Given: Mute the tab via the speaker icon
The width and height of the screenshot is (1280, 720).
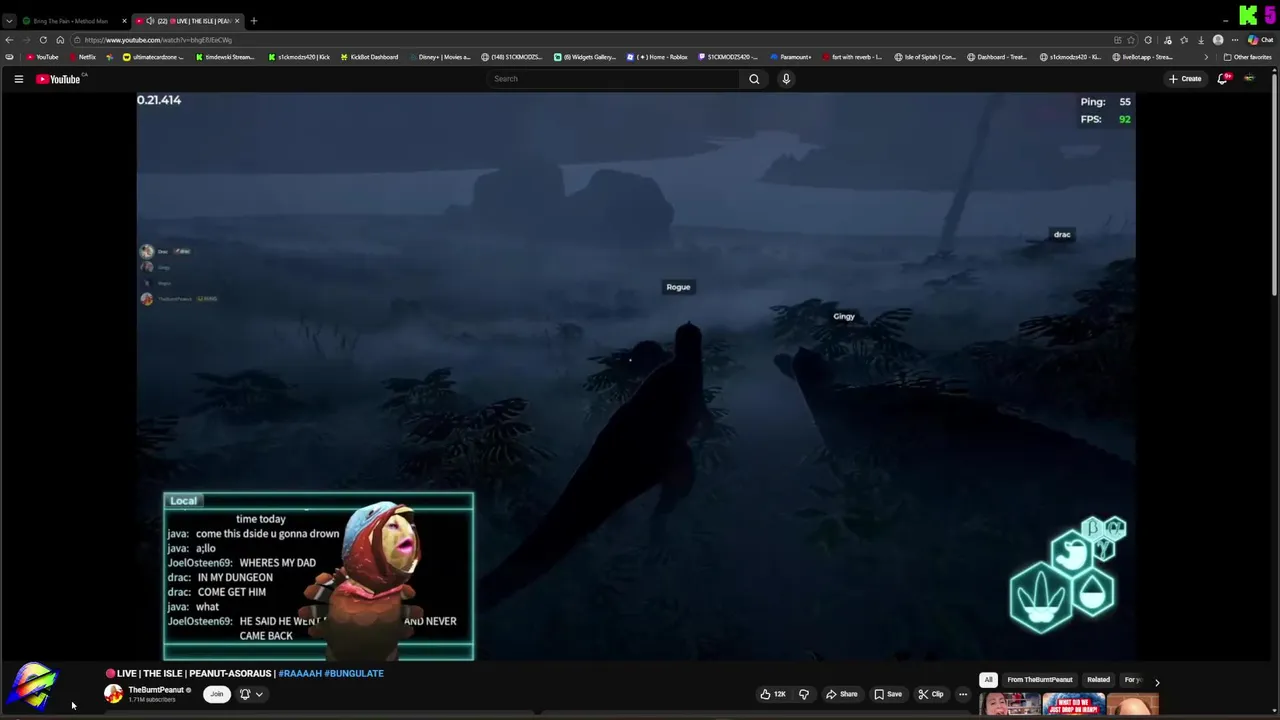Looking at the screenshot, I should (x=150, y=21).
